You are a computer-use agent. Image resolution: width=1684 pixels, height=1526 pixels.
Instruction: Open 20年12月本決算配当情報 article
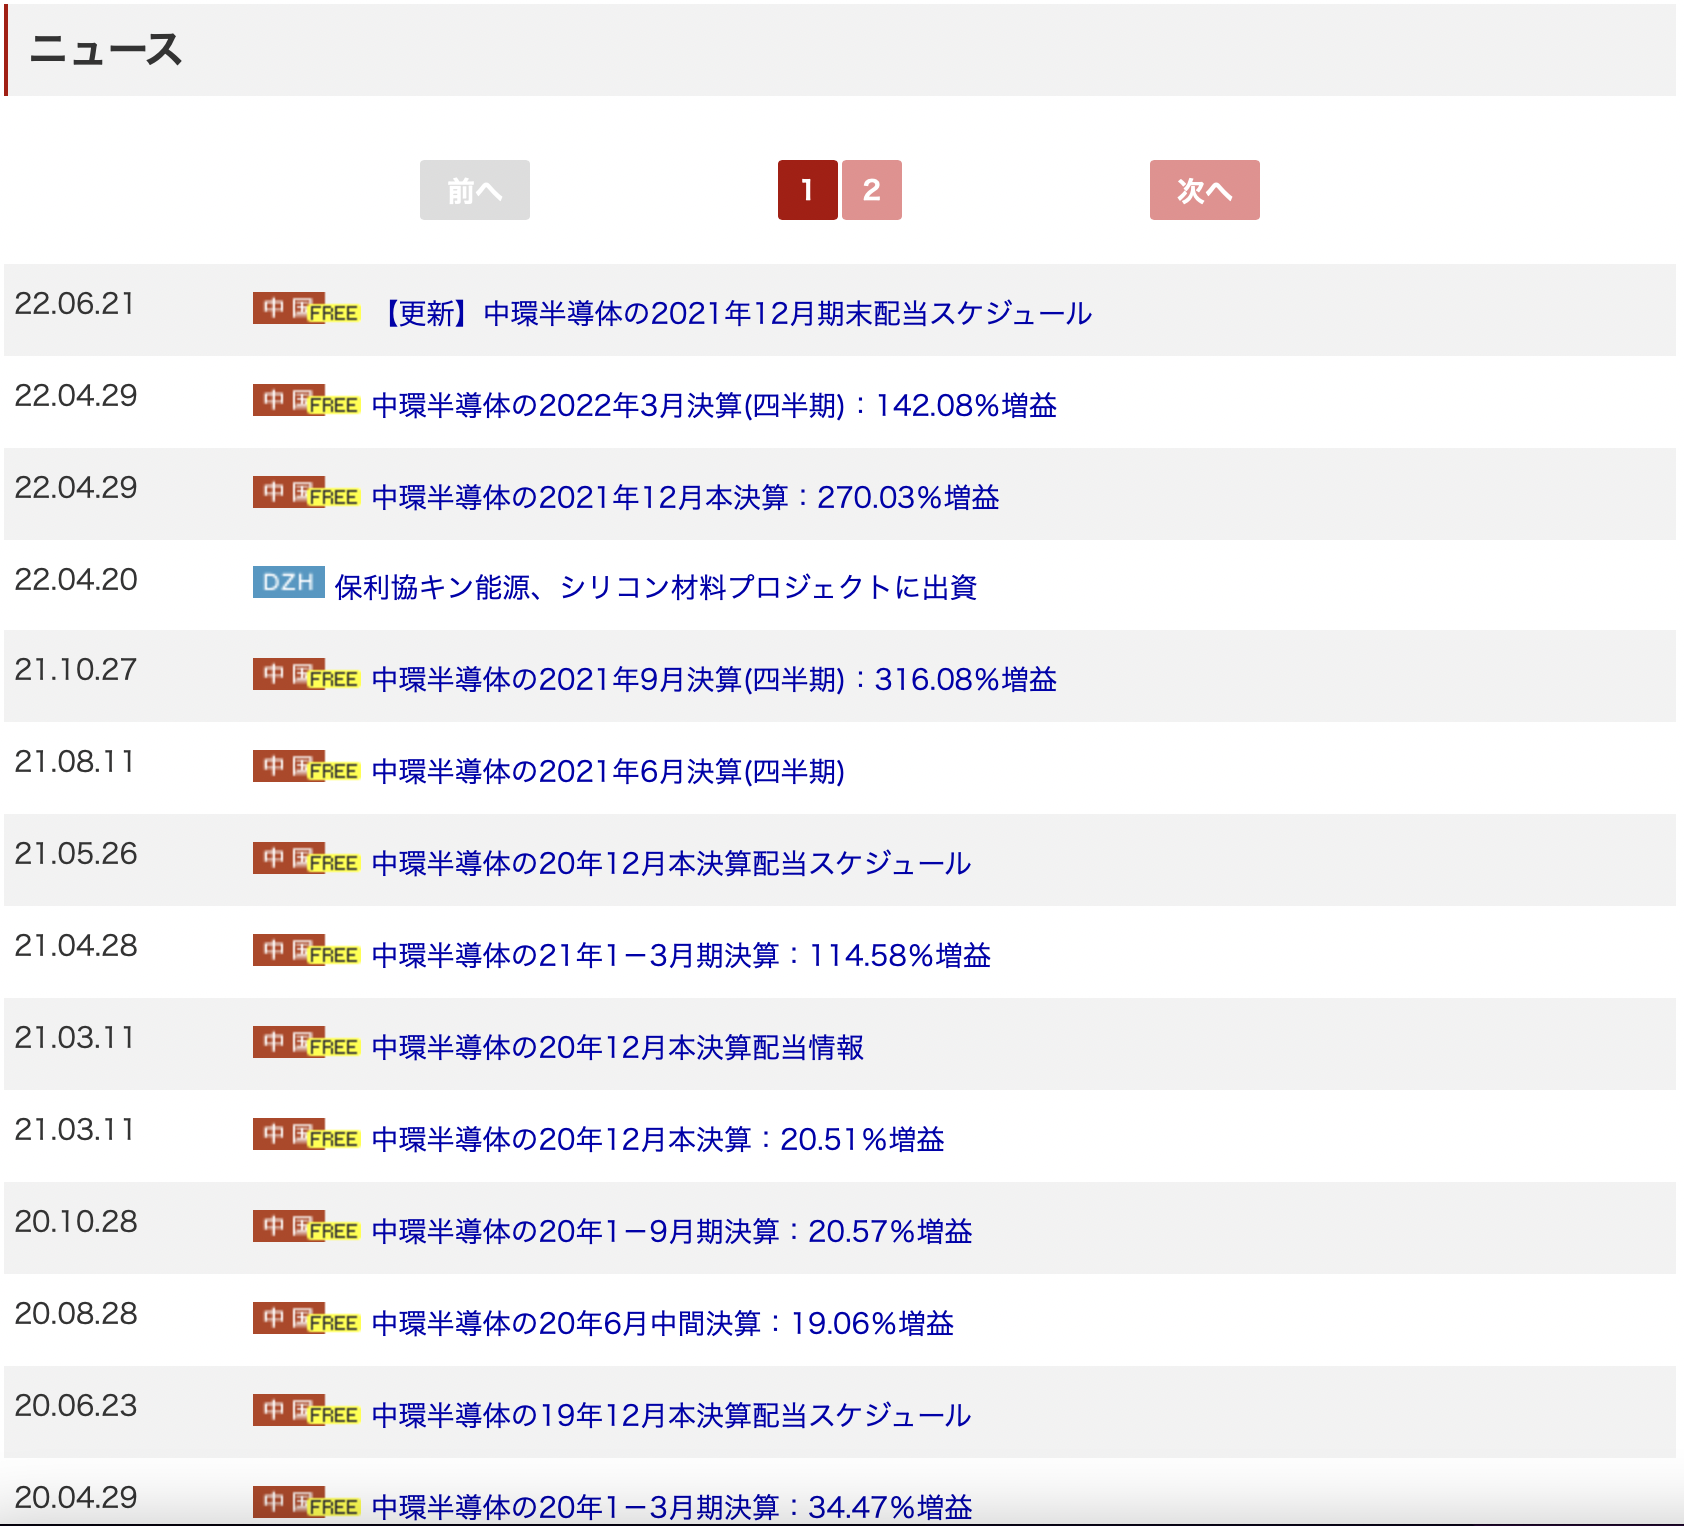click(x=618, y=1047)
